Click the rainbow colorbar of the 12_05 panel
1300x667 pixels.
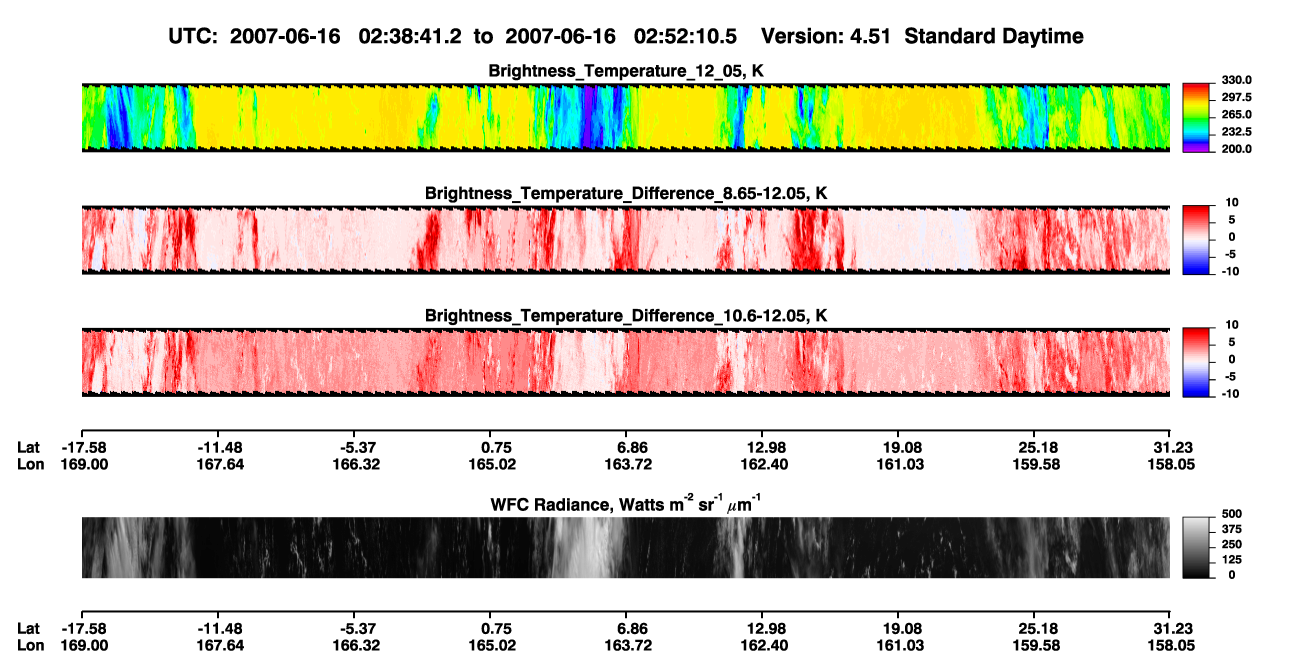1196,118
